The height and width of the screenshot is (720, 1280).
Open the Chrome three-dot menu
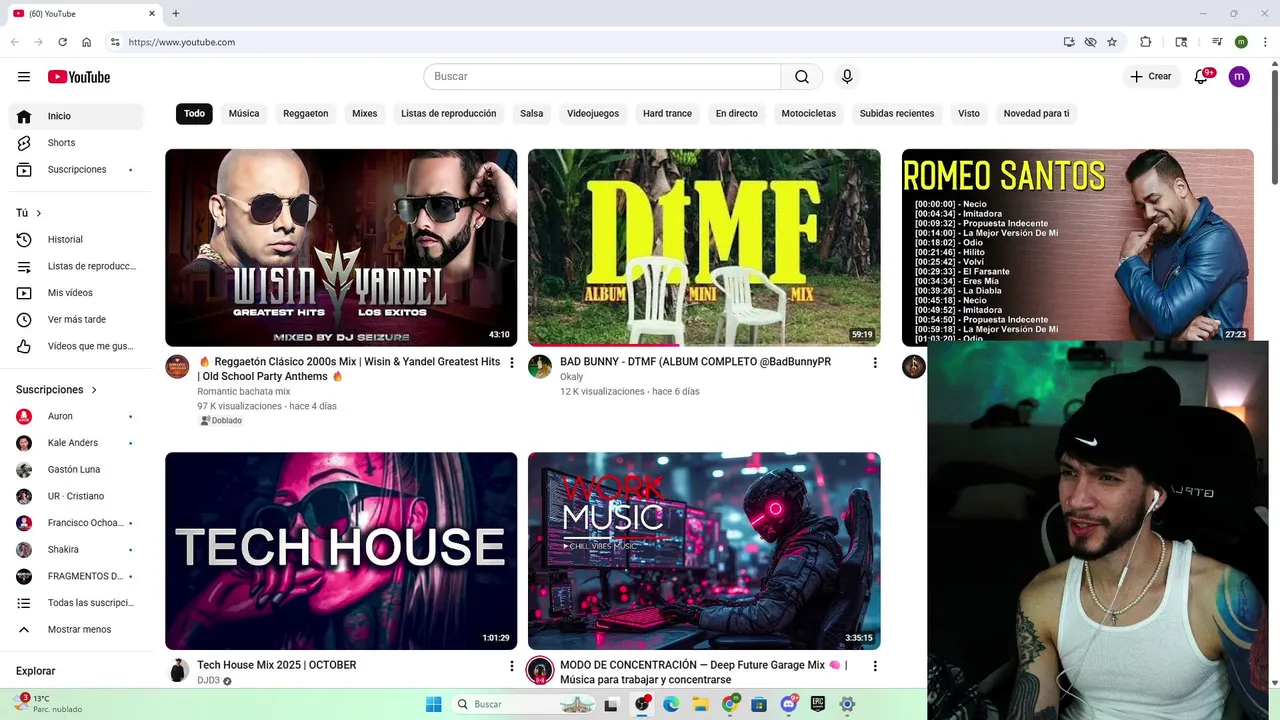pos(1263,42)
